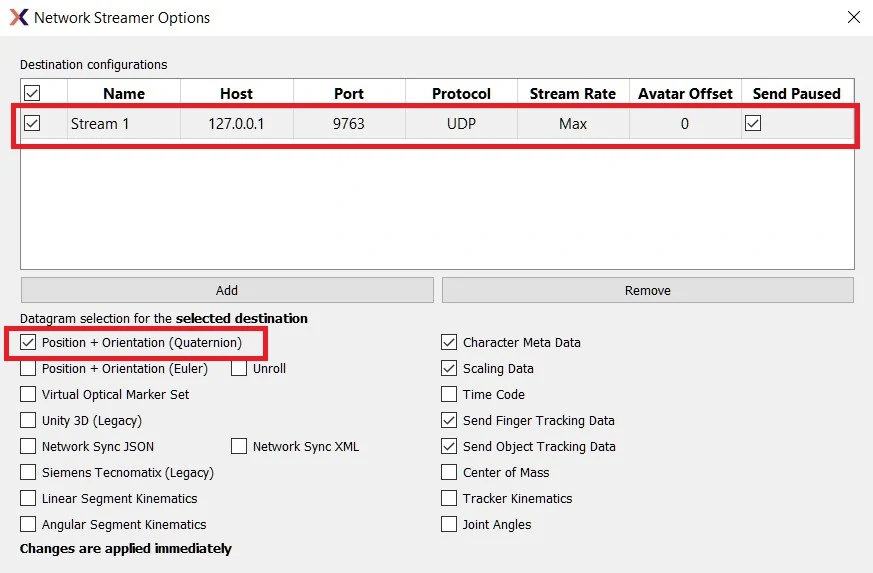Tick the Unity 3D (Legacy) checkbox

click(28, 420)
